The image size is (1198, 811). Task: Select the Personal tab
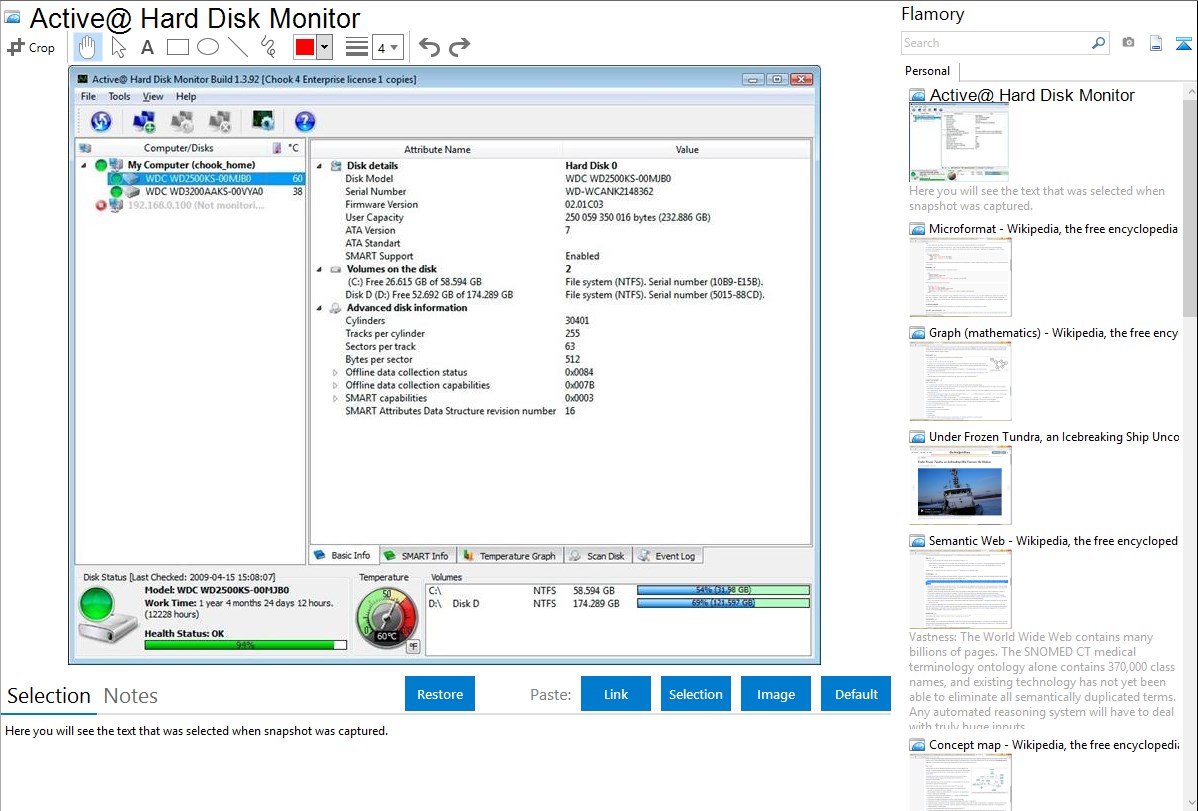pos(927,71)
